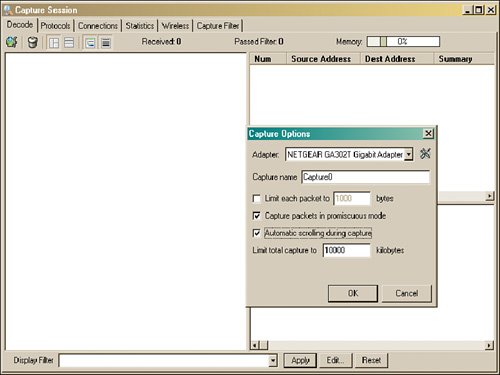Click the bottom scrollbar right arrow
Image resolution: width=500 pixels, height=375 pixels.
coord(489,346)
